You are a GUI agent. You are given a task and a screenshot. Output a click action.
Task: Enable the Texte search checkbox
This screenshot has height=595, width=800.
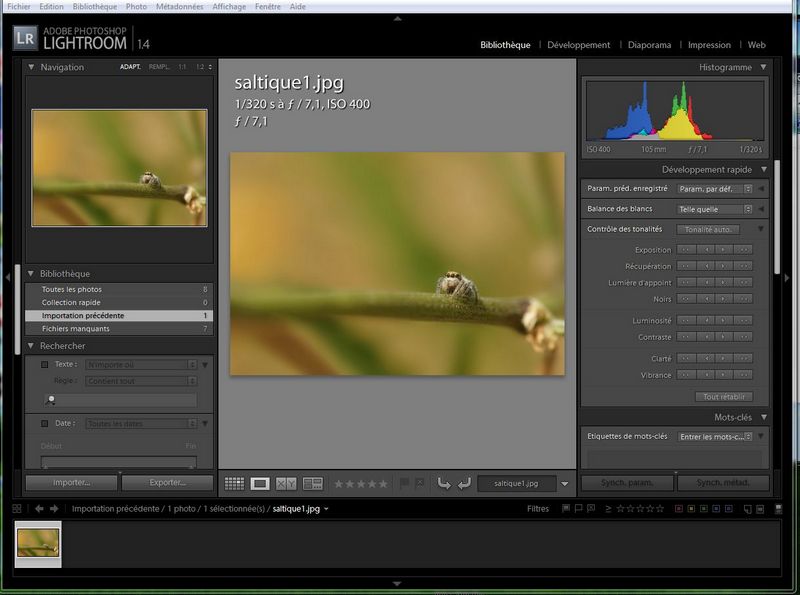tap(44, 365)
